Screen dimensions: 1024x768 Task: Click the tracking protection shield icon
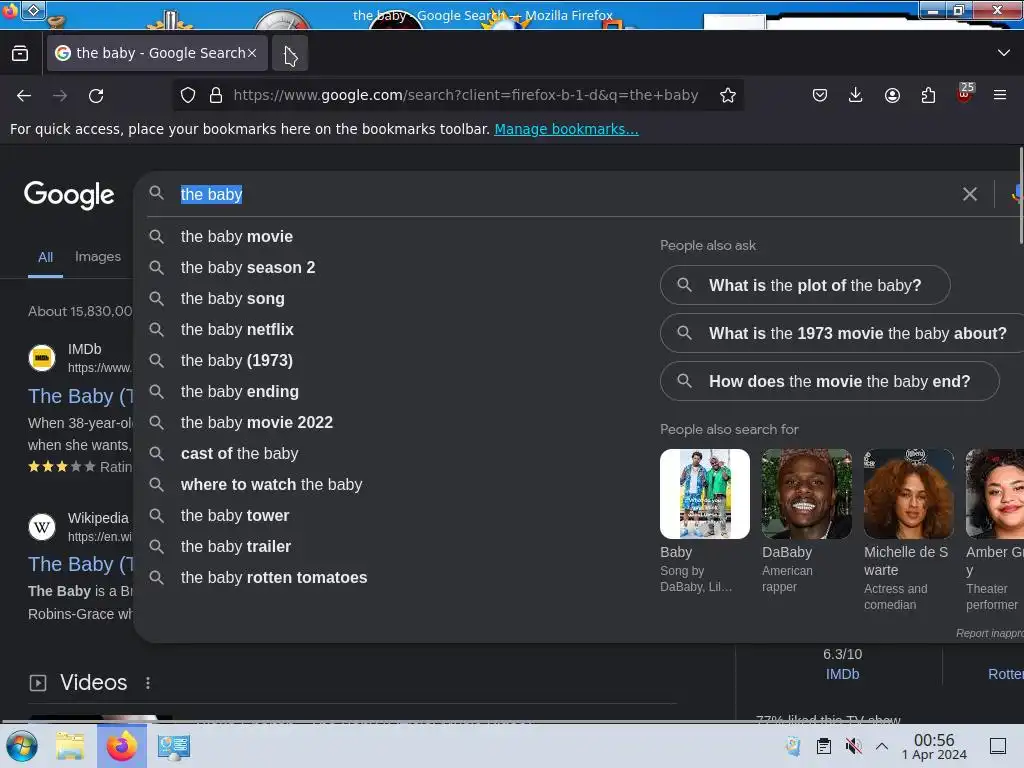(188, 95)
